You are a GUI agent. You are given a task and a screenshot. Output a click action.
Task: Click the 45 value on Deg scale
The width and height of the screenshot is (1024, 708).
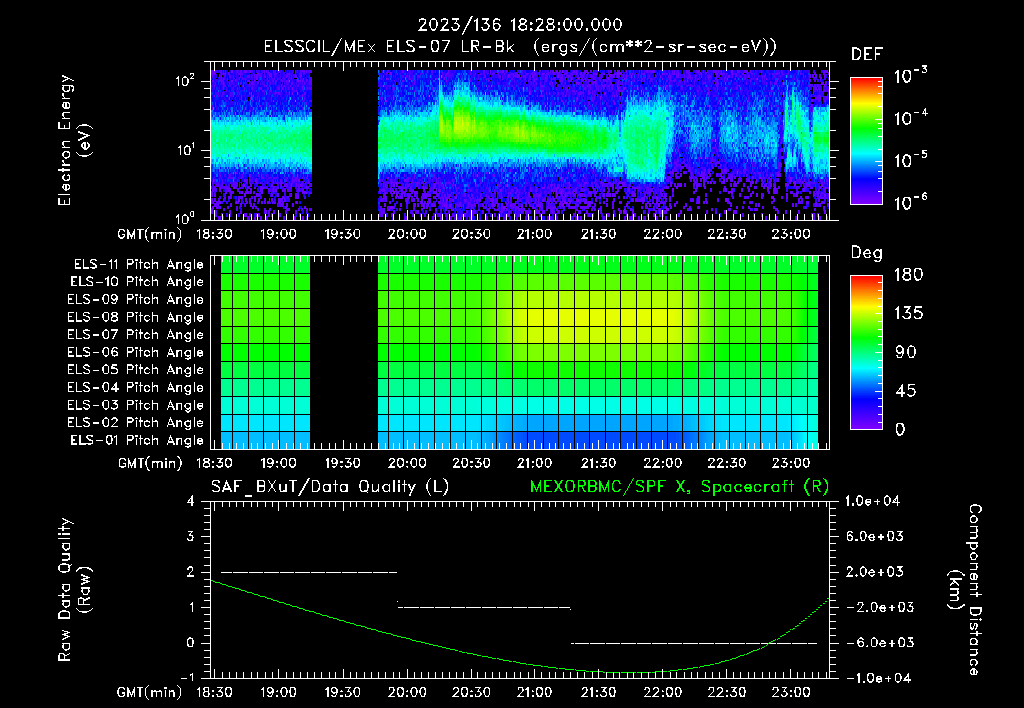(x=905, y=391)
